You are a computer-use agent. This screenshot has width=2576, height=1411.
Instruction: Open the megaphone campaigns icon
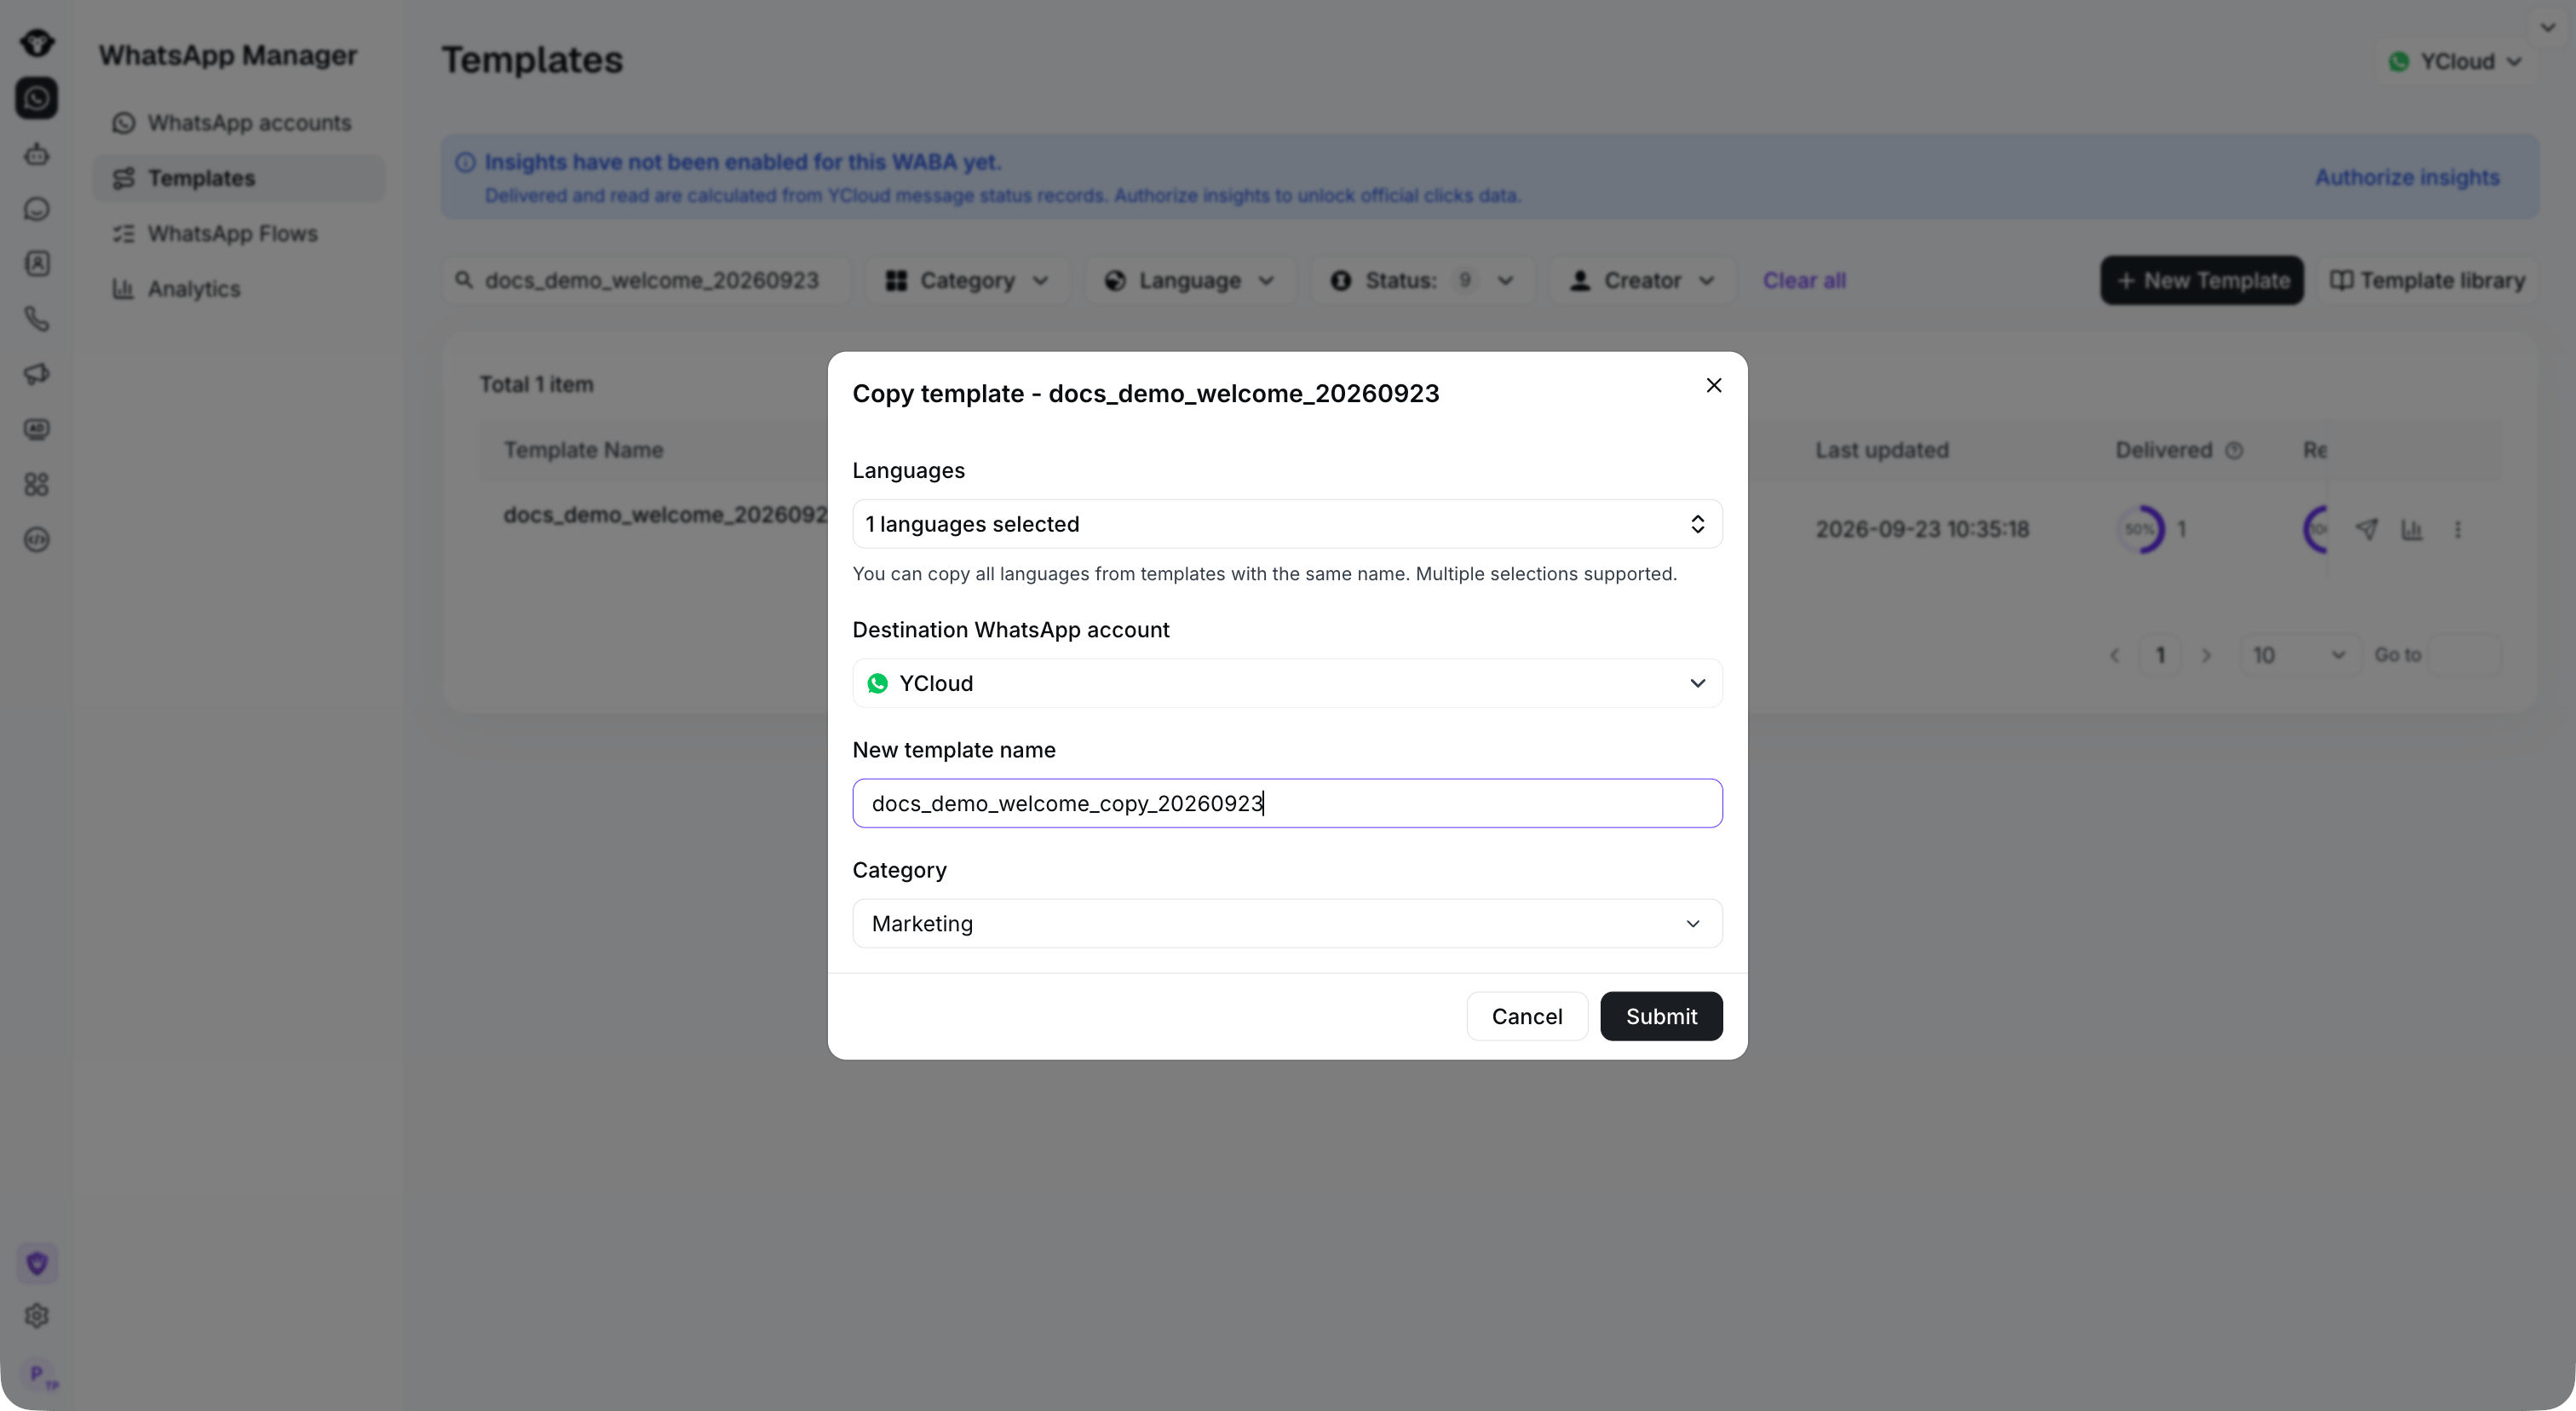coord(37,374)
